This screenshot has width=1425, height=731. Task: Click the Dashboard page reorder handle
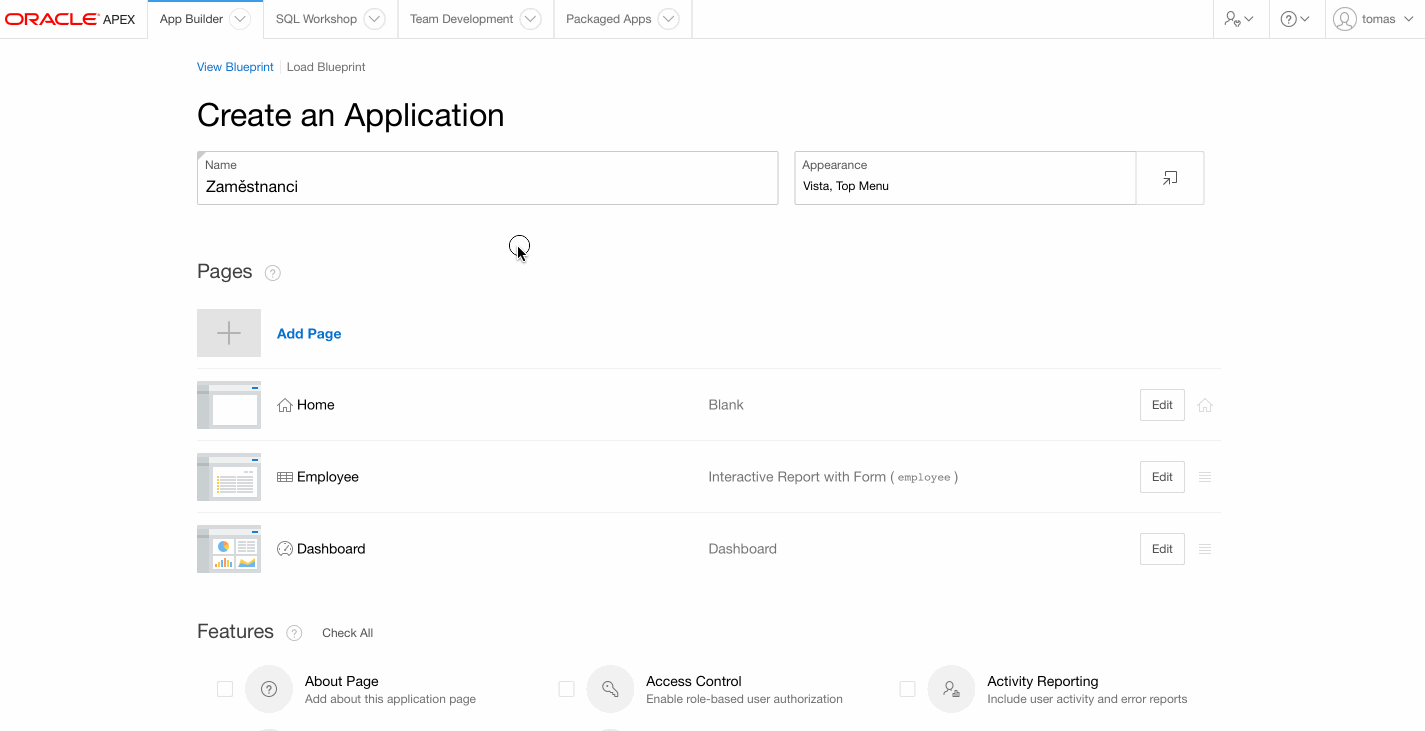point(1205,549)
